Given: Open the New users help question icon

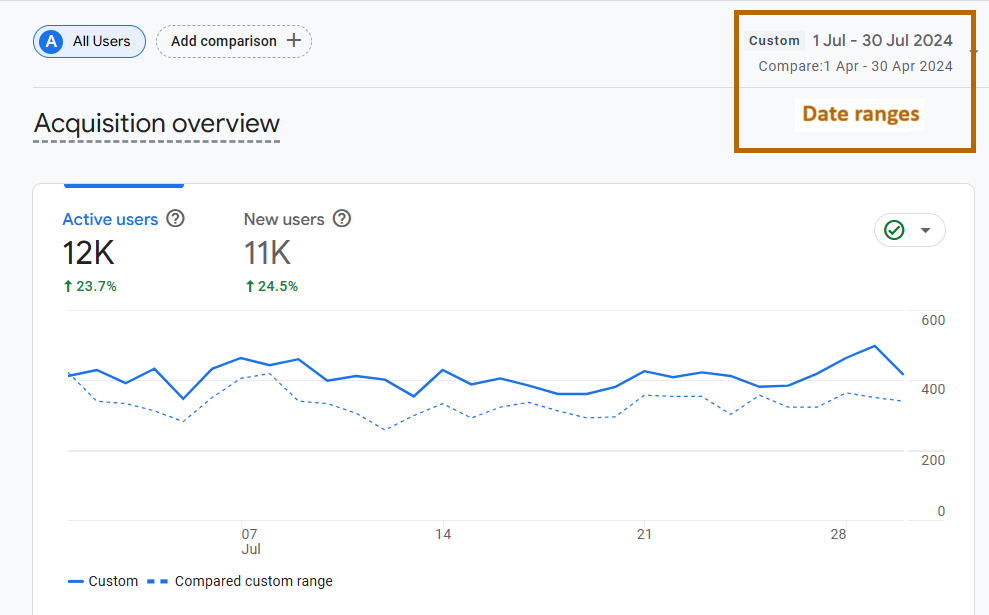Looking at the screenshot, I should pos(342,219).
